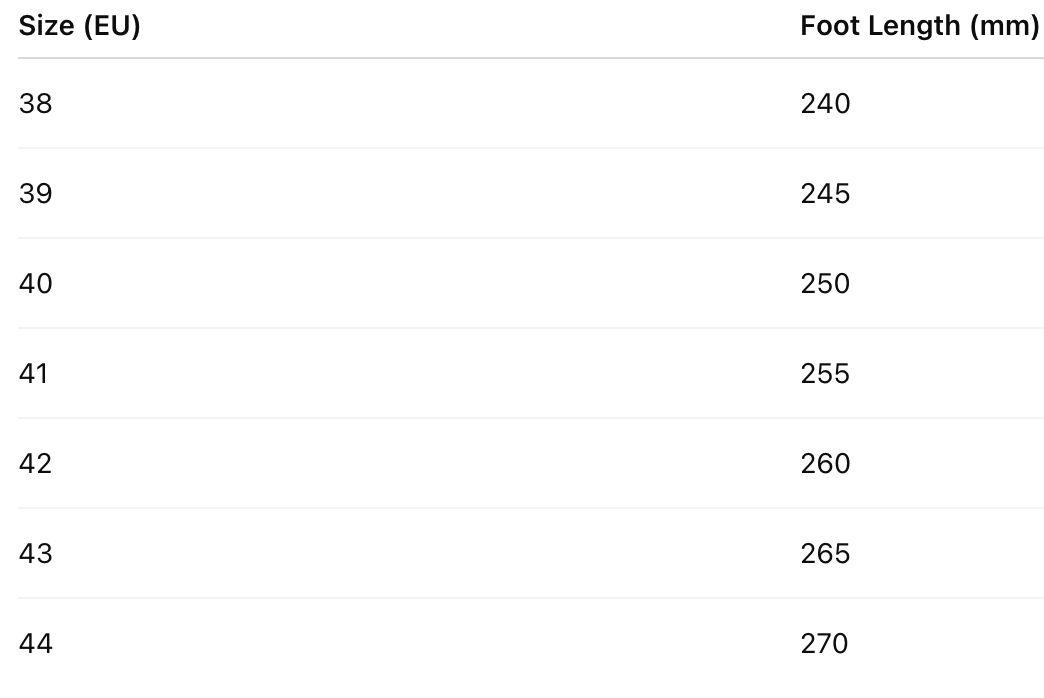Click the '(EU)' unit in the header
The height and width of the screenshot is (698, 1044).
coord(110,27)
